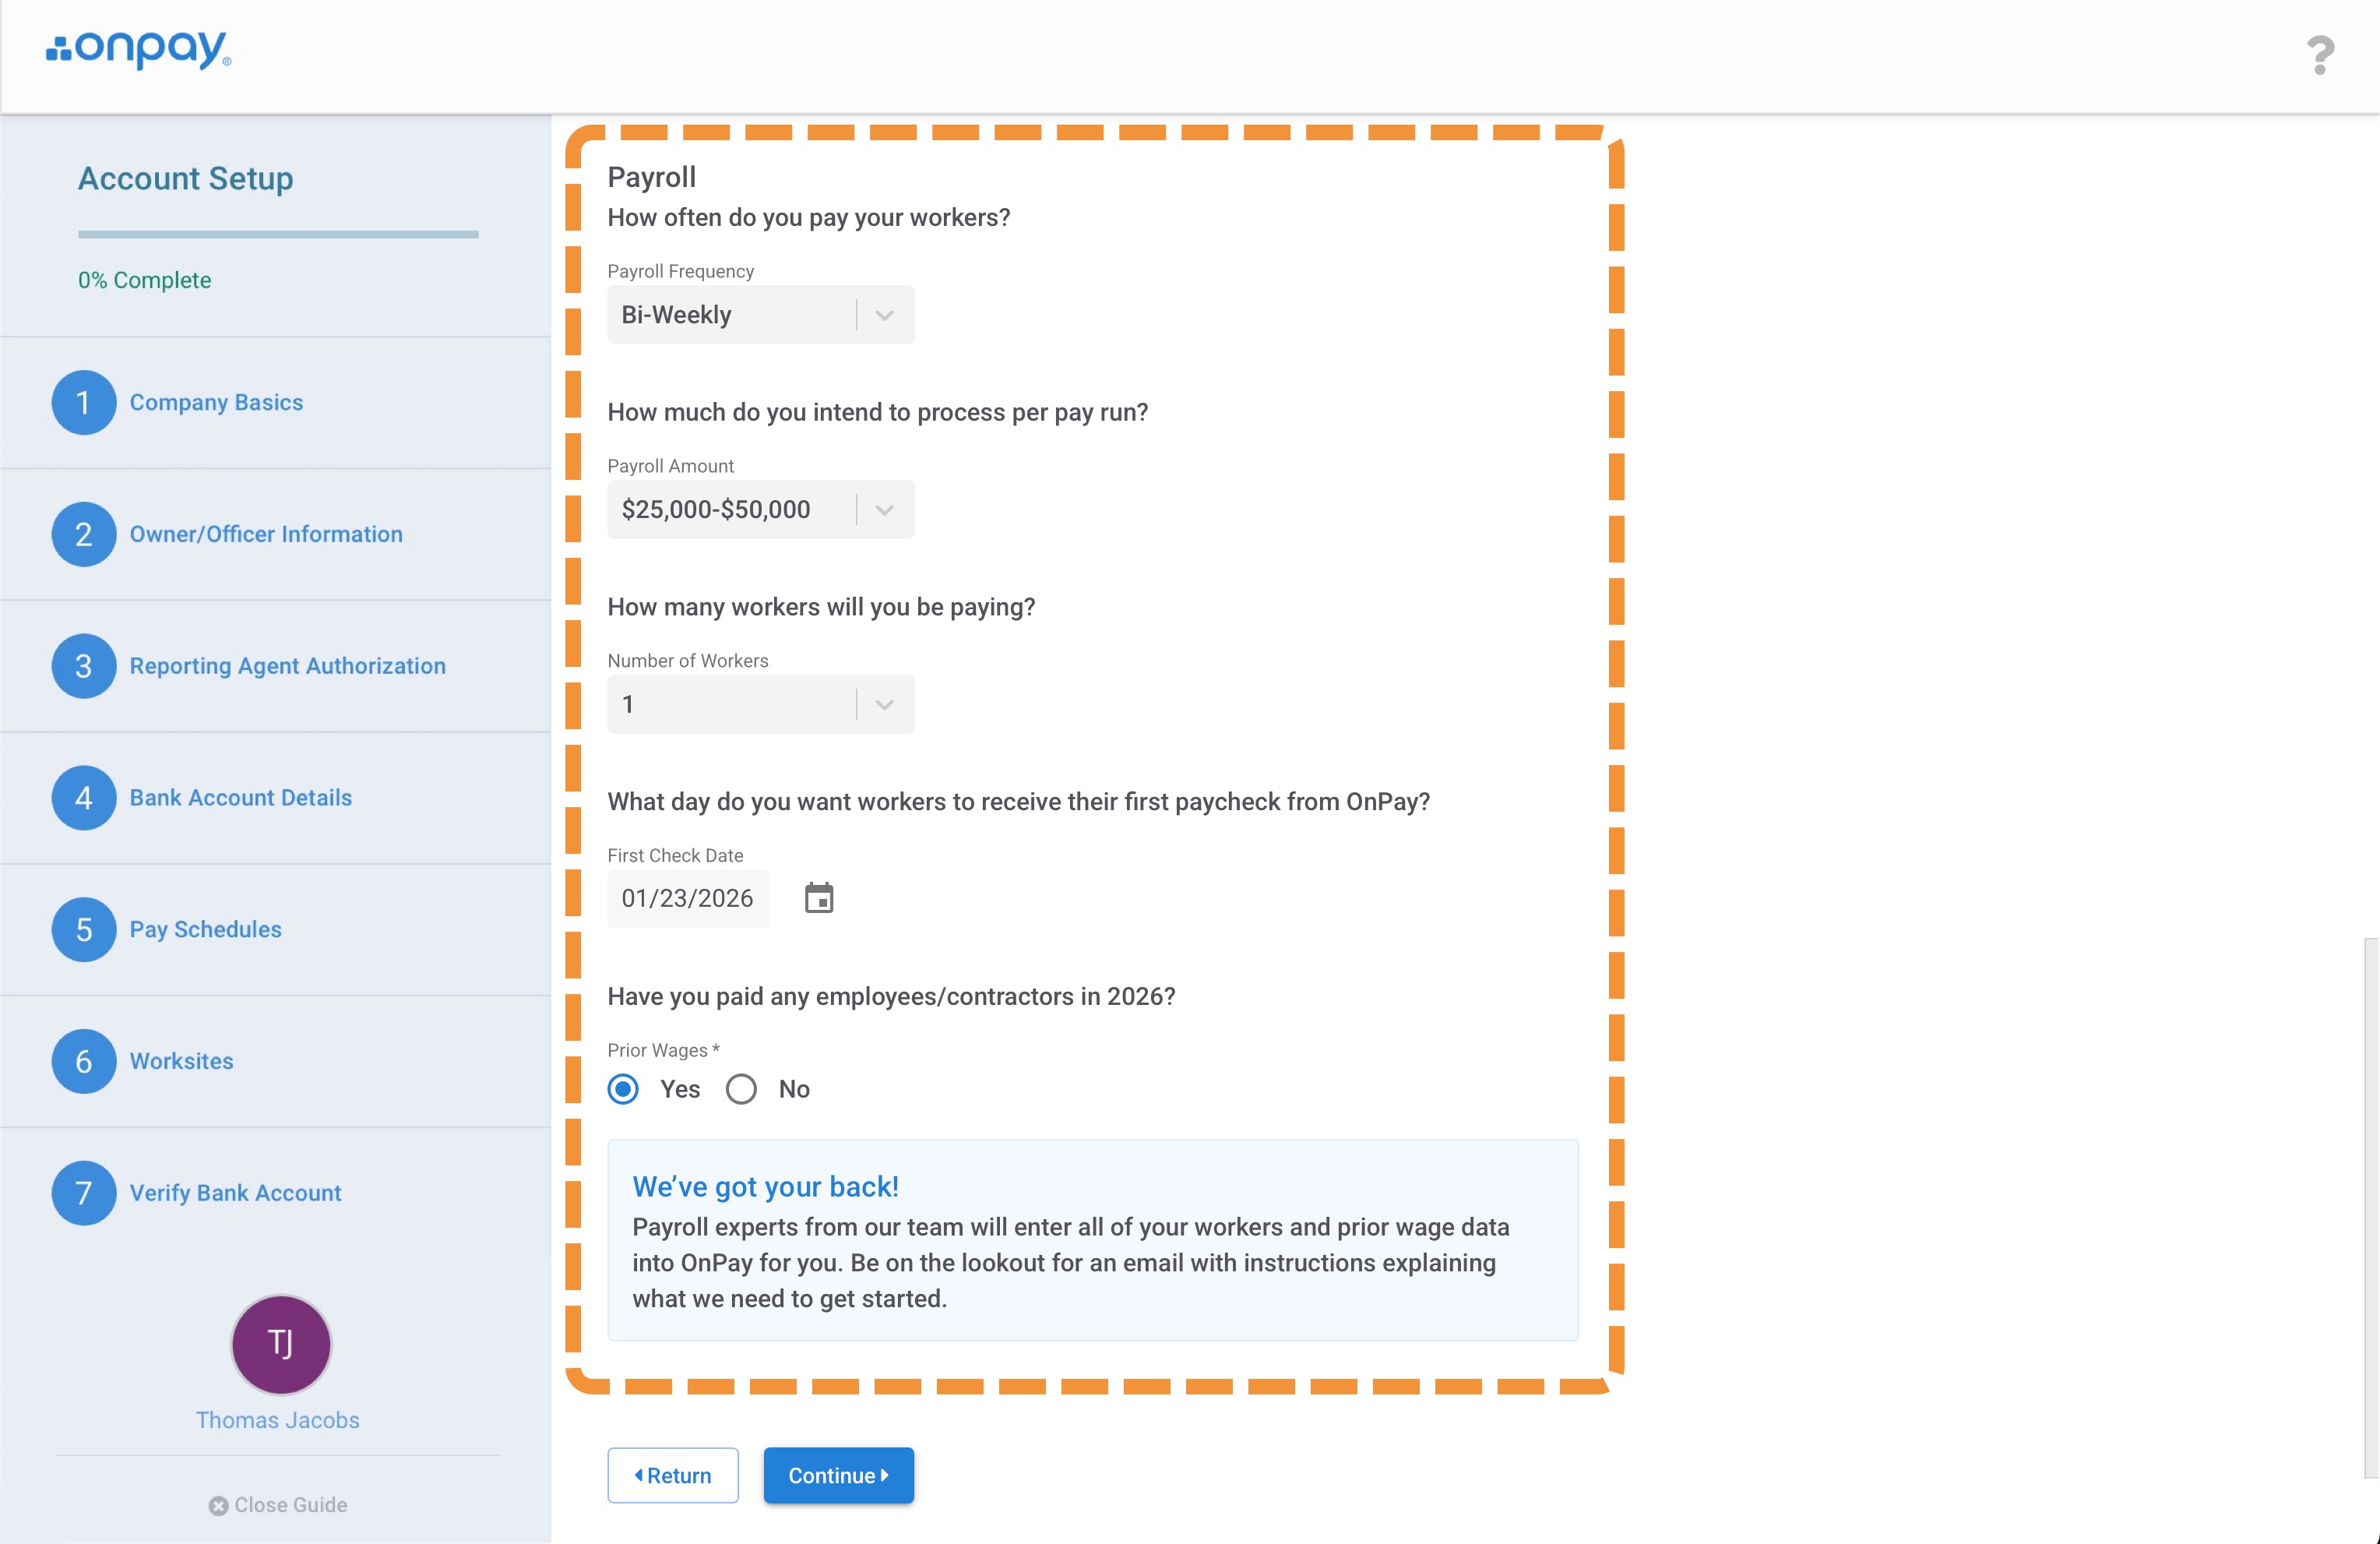This screenshot has height=1544, width=2380.
Task: Click the Close Guide X icon
Action: [218, 1505]
